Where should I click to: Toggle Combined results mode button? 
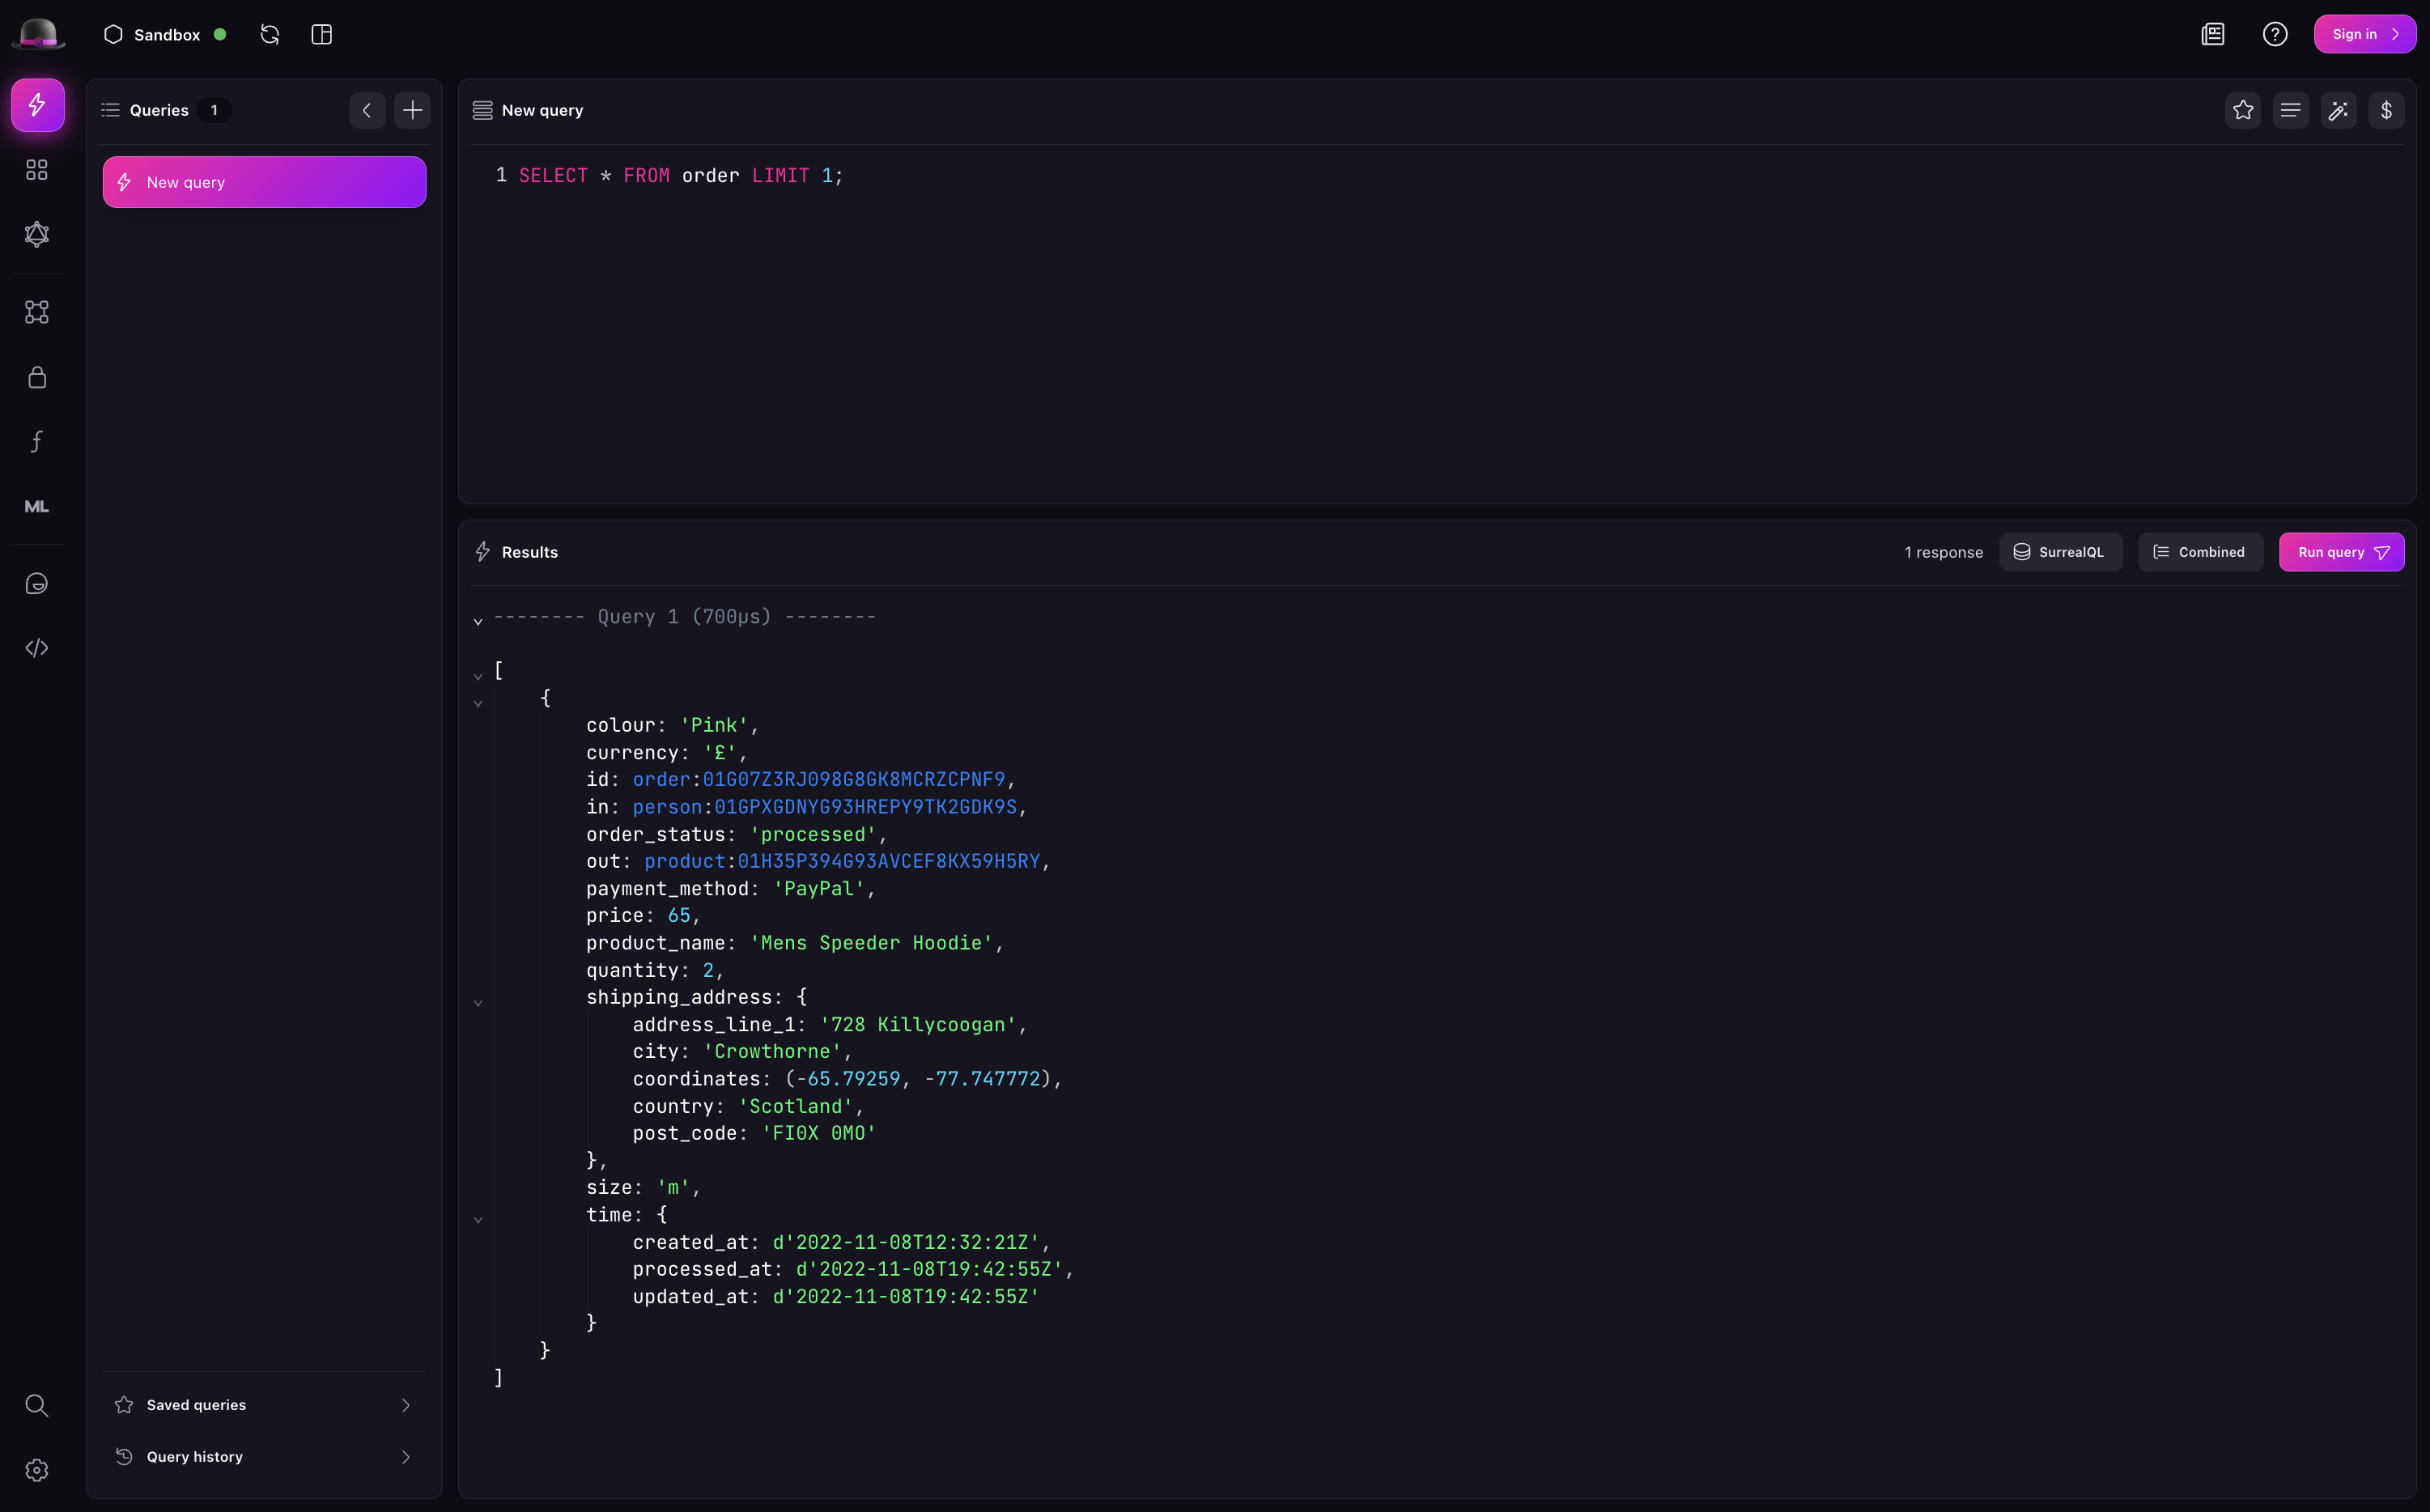click(2200, 552)
